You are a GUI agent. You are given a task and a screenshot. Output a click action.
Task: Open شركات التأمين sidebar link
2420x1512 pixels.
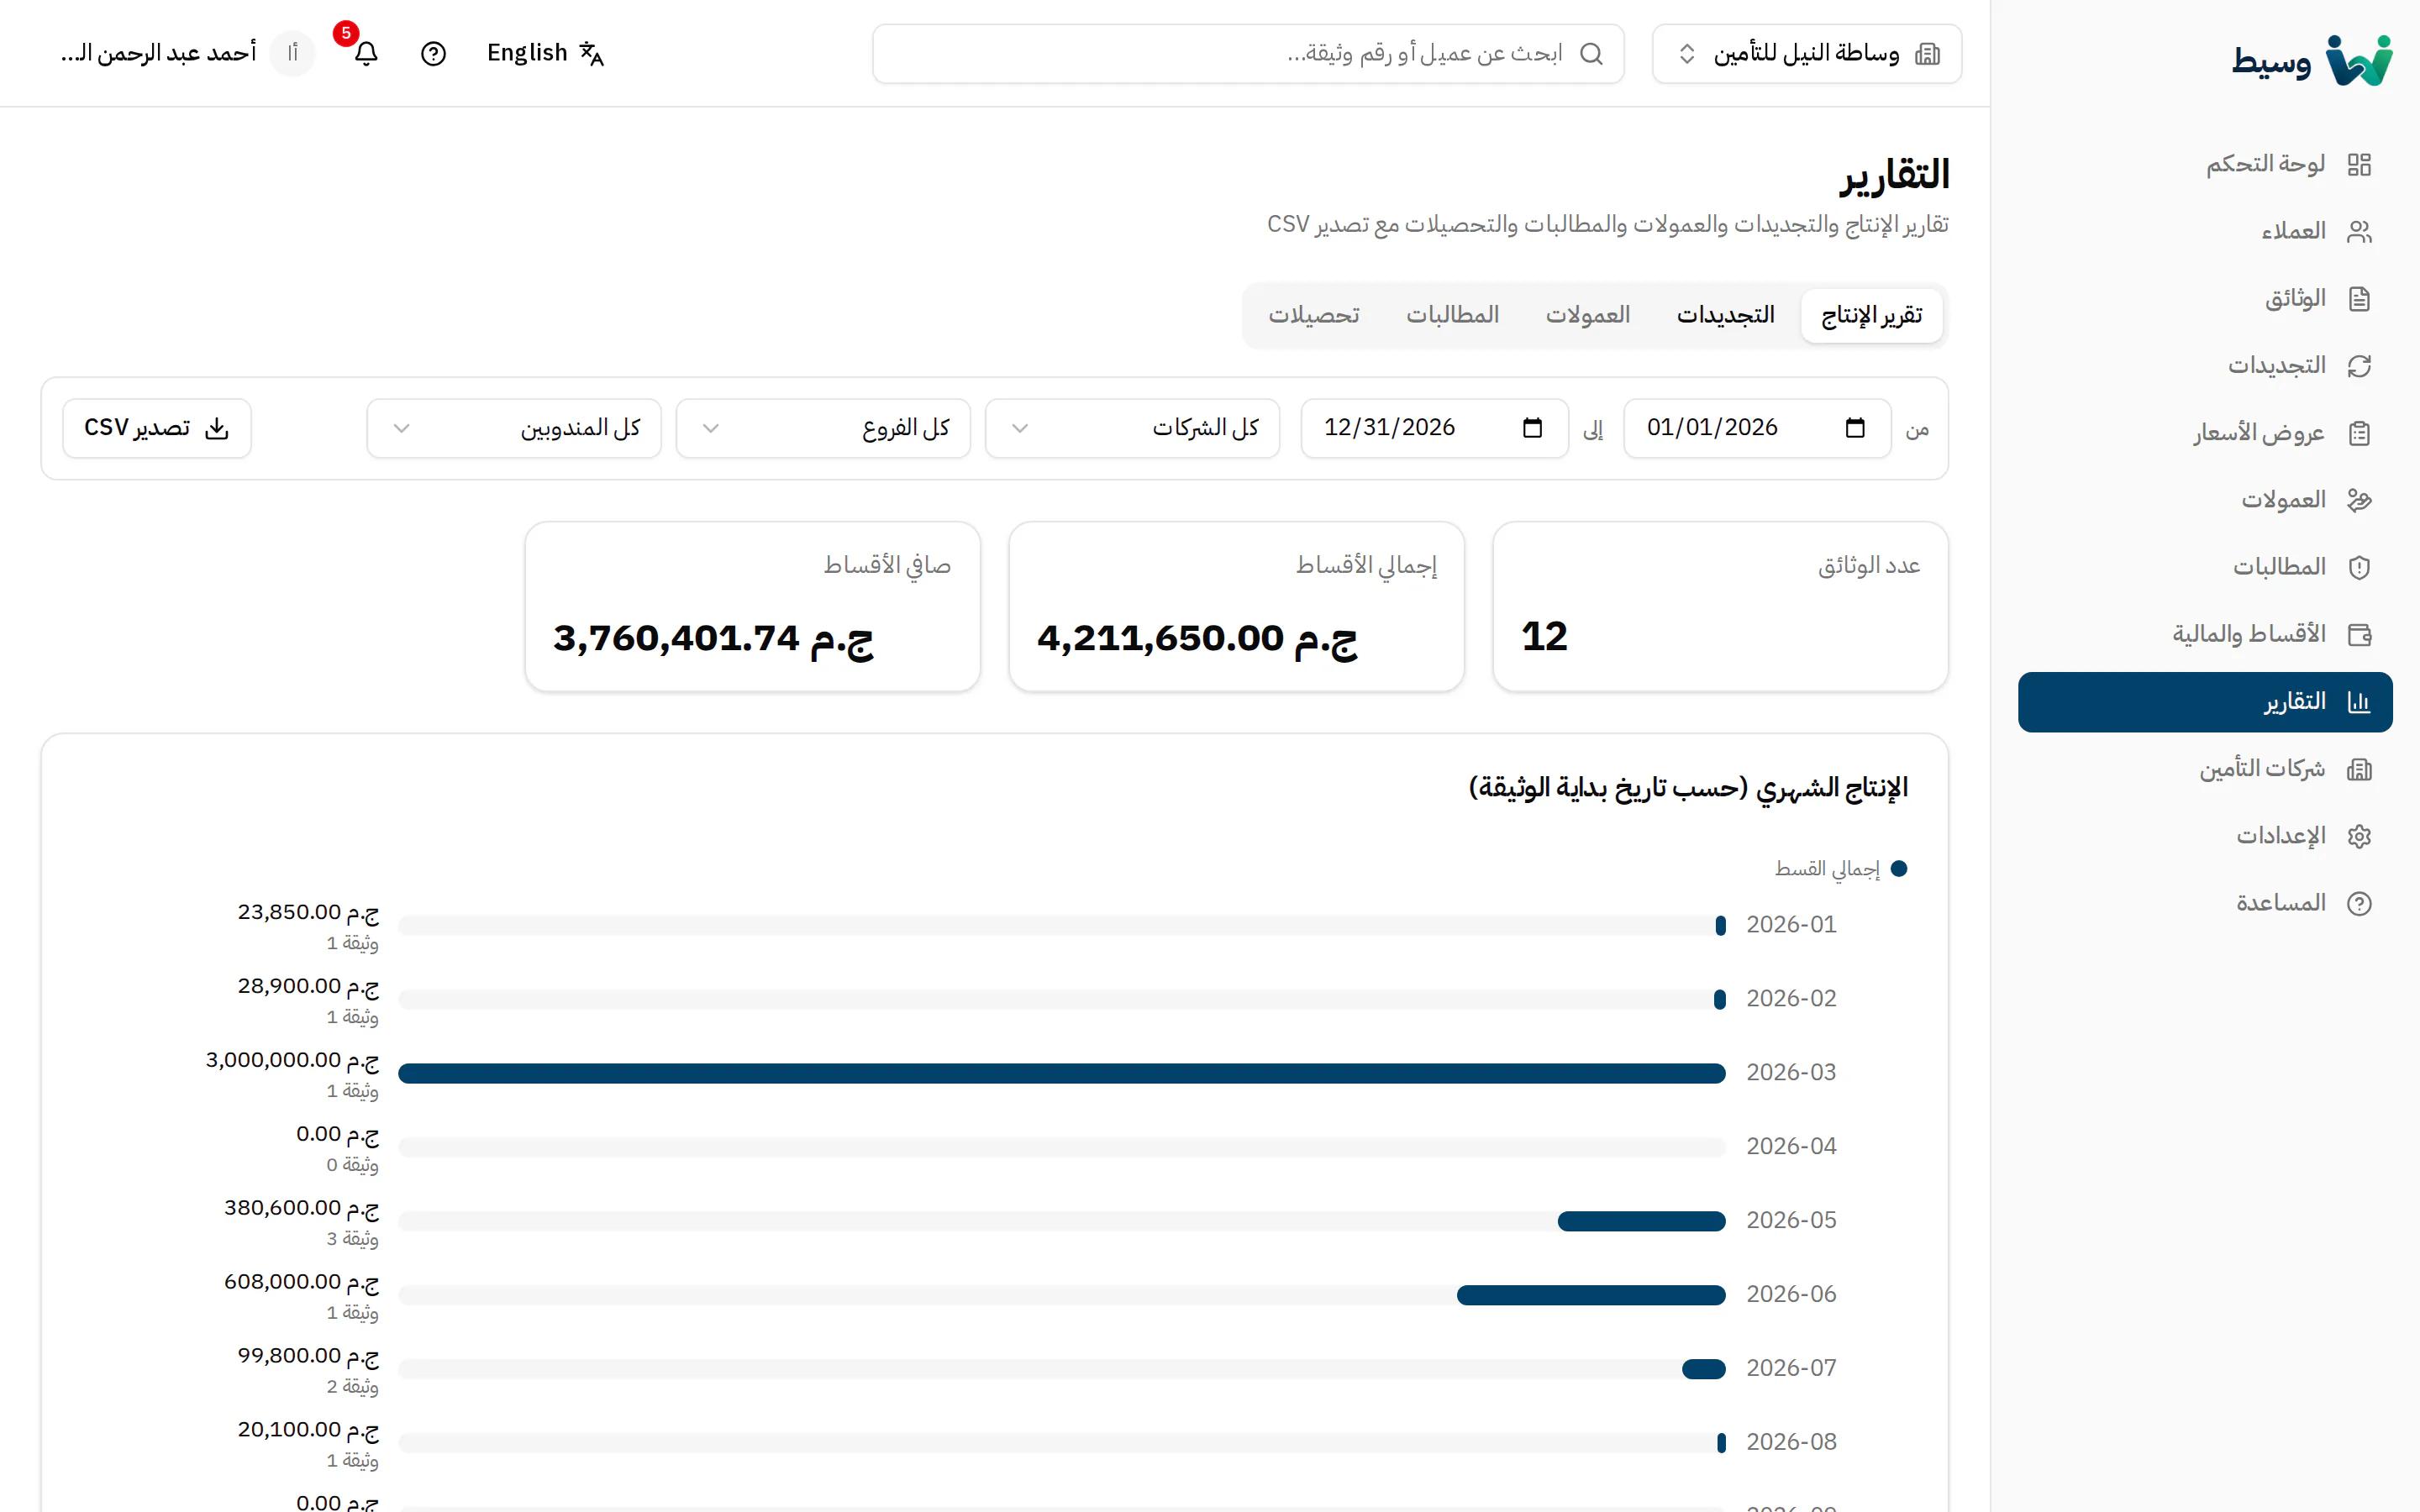[2205, 769]
